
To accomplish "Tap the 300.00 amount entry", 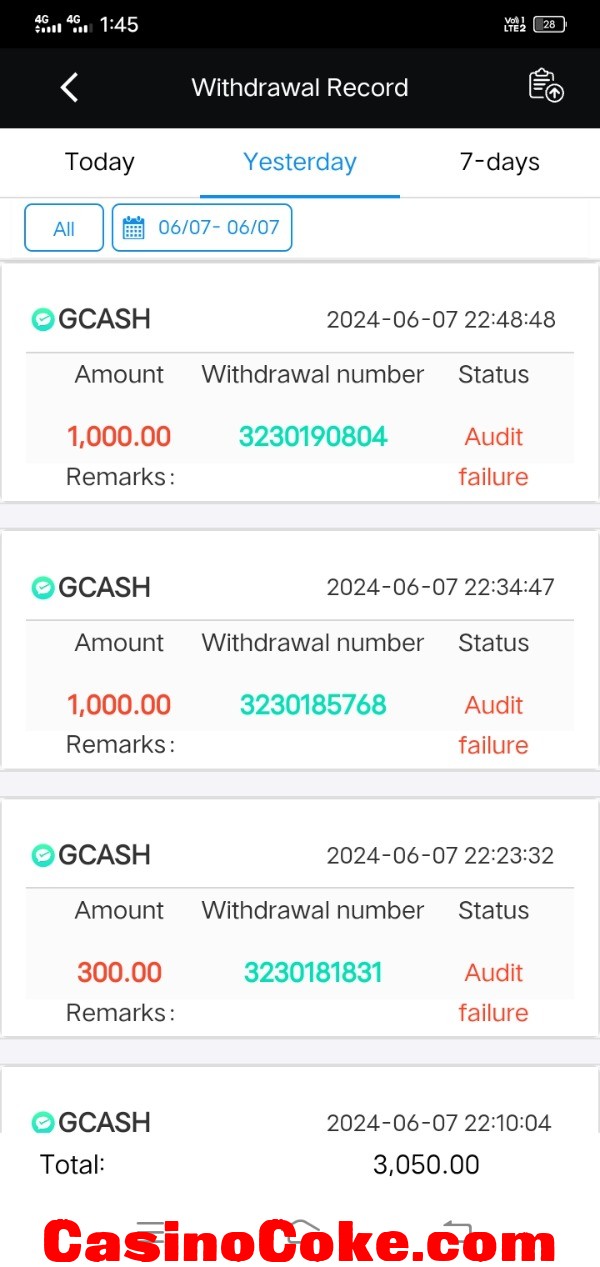I will 119,973.
